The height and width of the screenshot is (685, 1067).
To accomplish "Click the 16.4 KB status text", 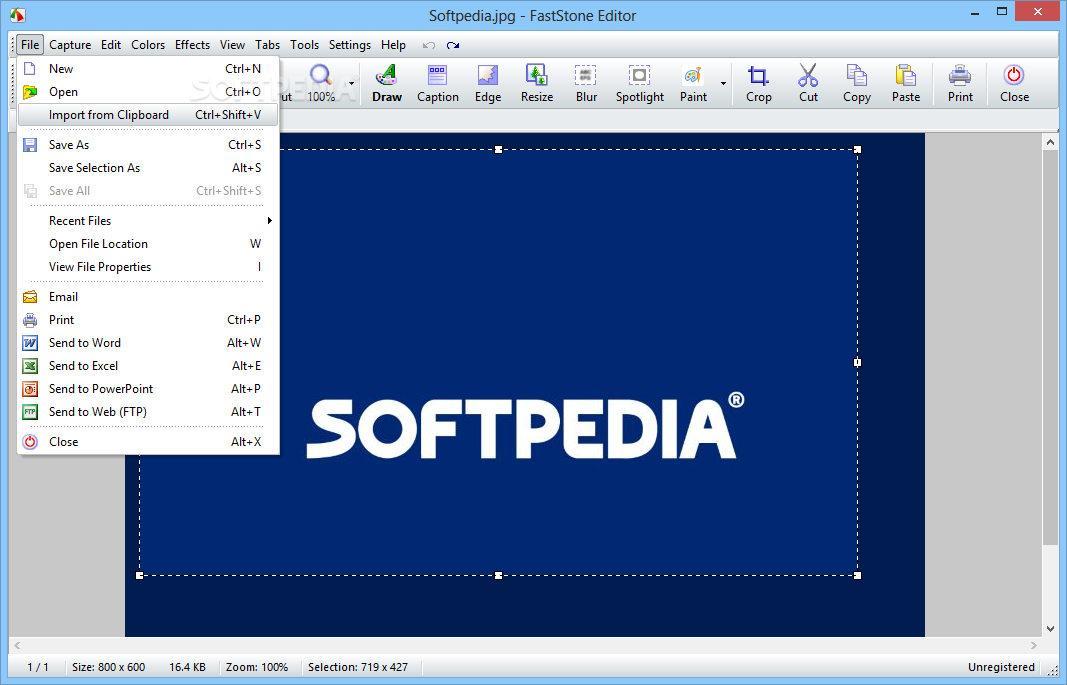I will pyautogui.click(x=187, y=667).
